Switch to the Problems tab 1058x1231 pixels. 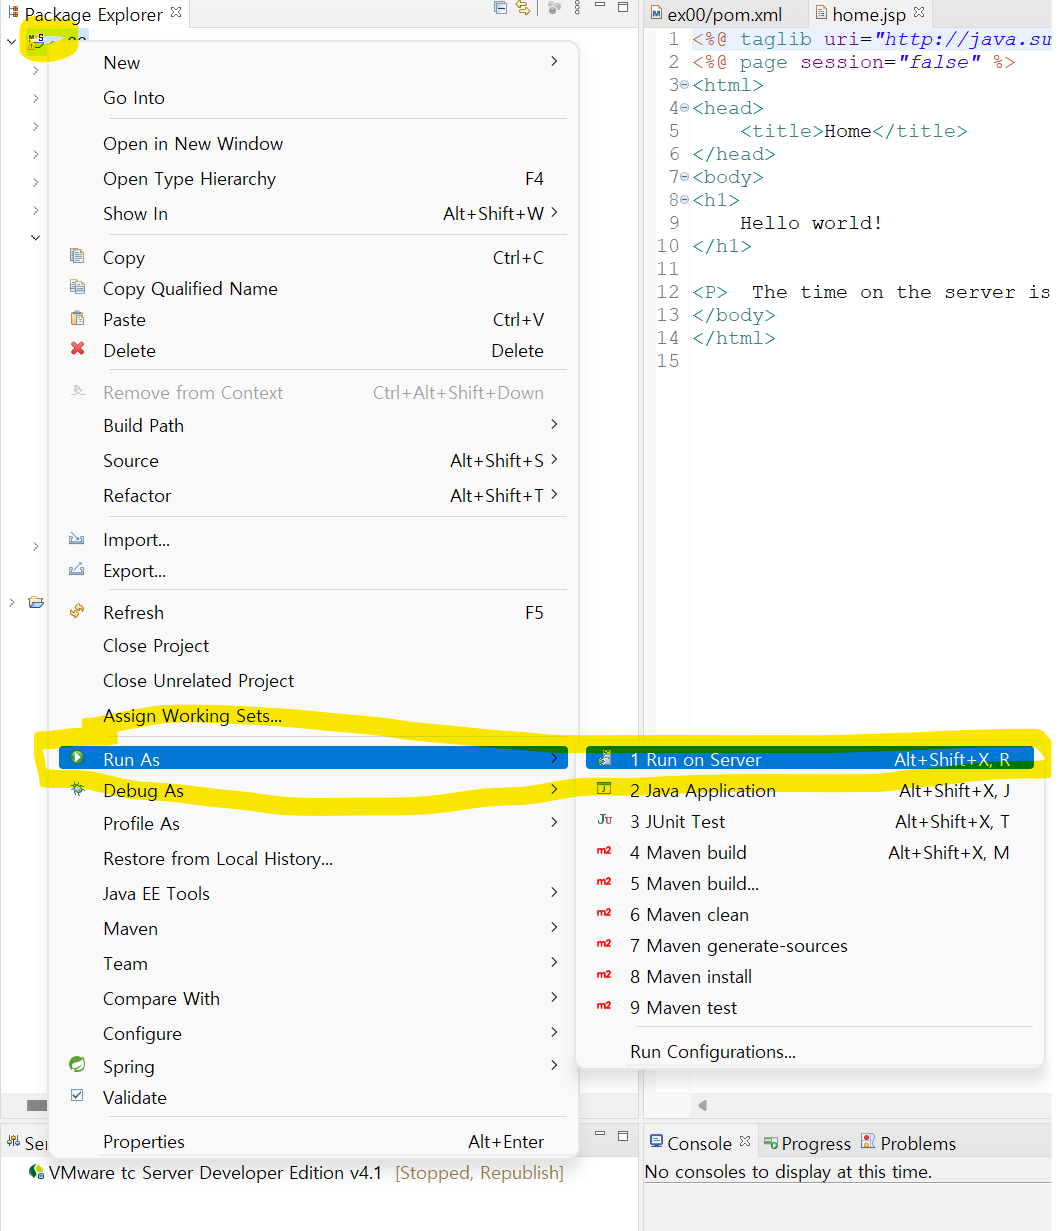[908, 1142]
